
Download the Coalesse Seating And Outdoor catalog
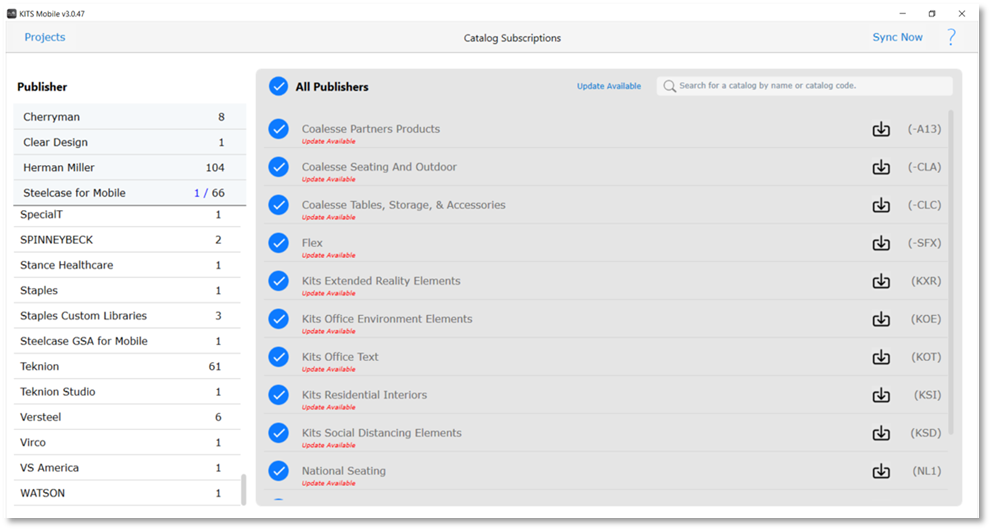tap(881, 167)
